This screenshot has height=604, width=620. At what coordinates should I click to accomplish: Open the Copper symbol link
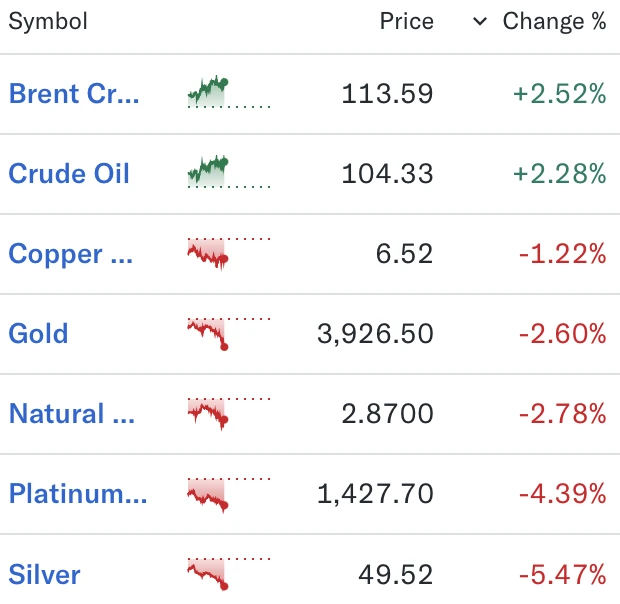[70, 254]
